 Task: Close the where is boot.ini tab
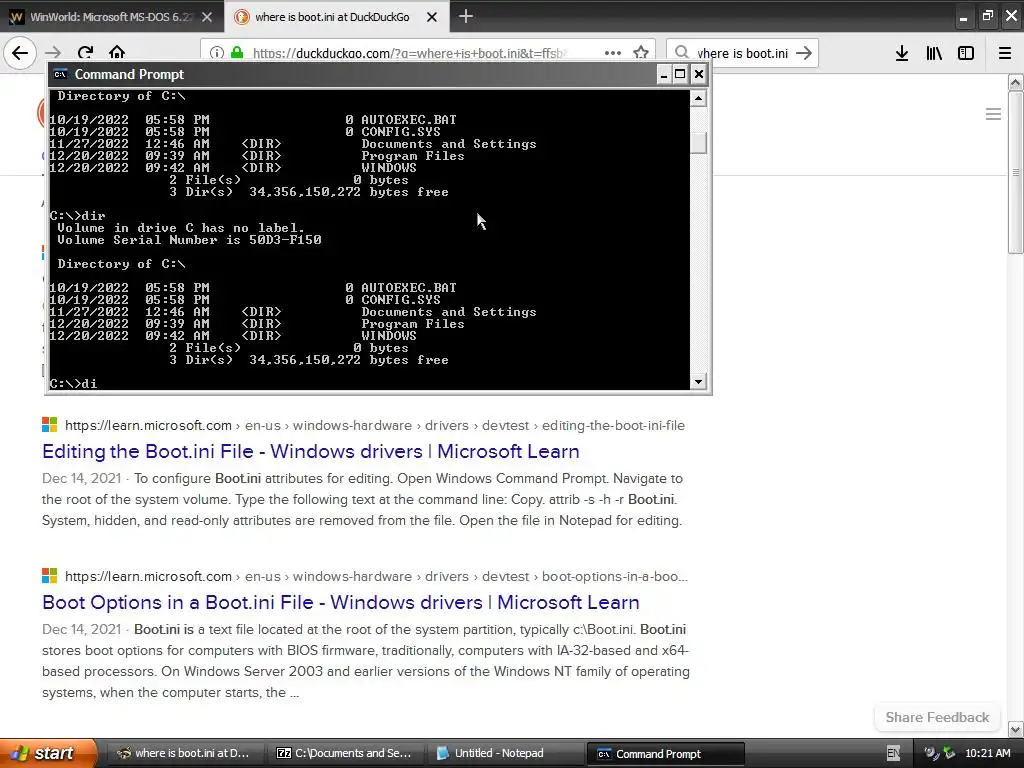432,17
